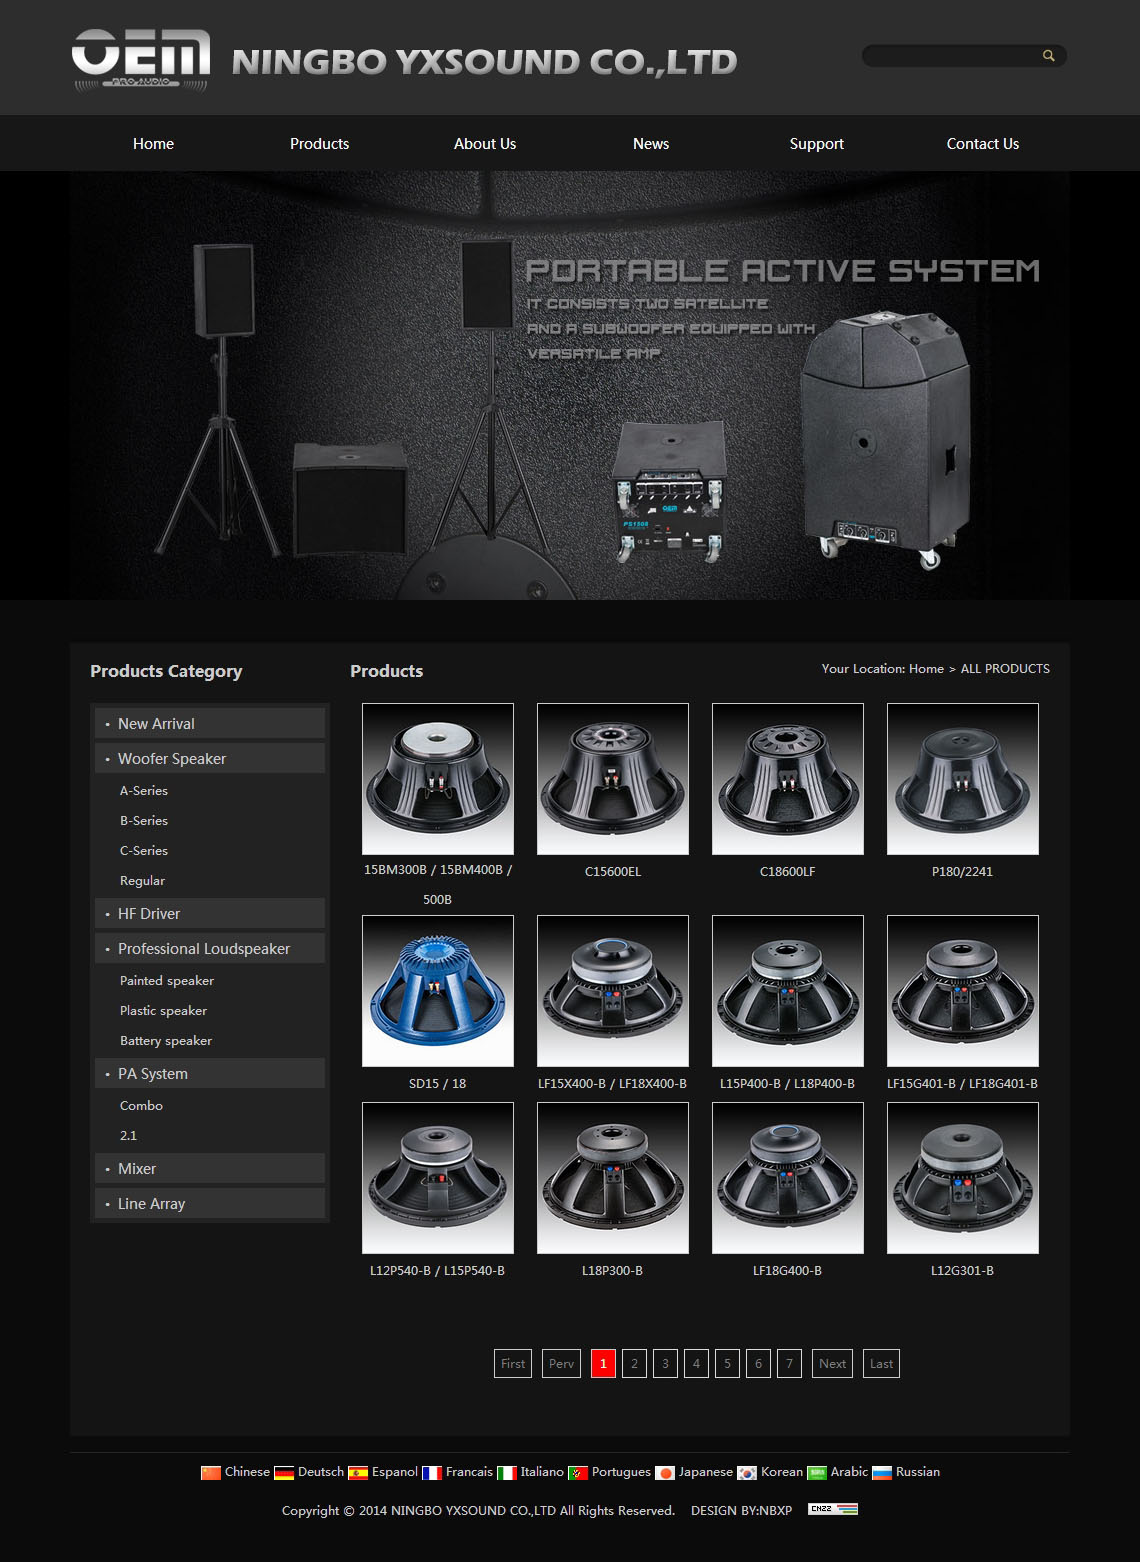
Task: Open the Home menu item
Action: pos(153,144)
